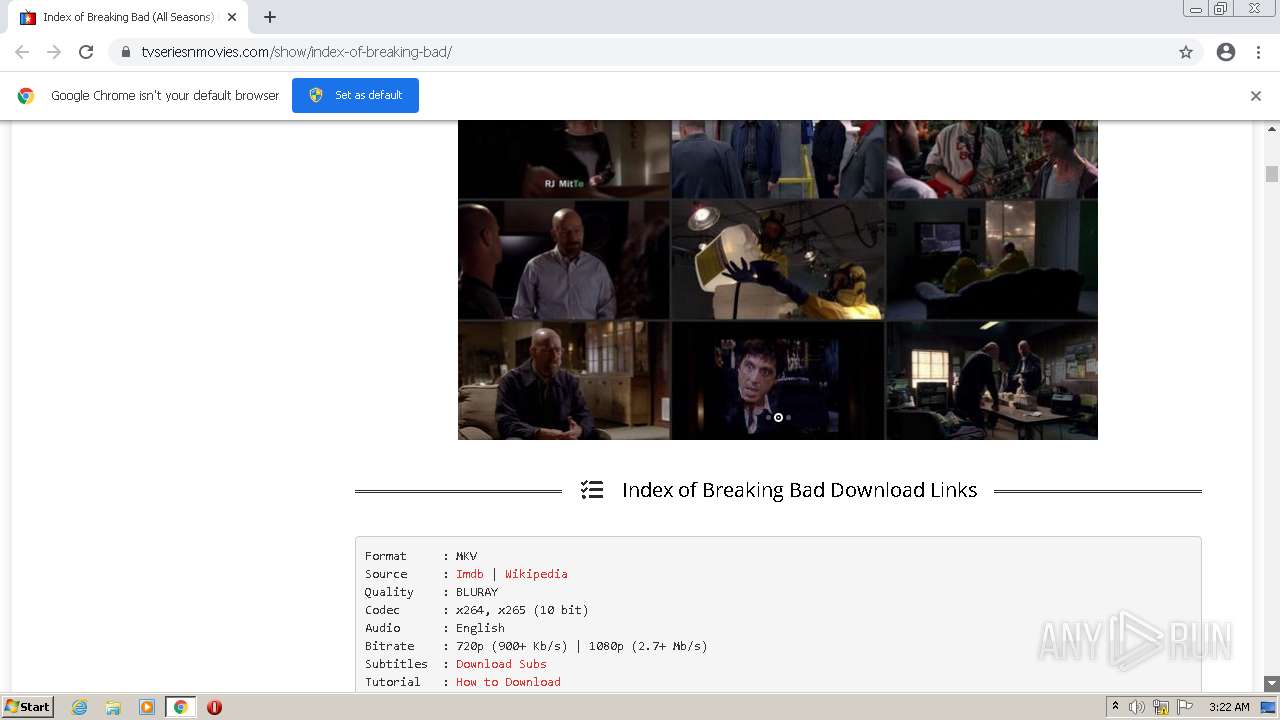Open the media player taskbar icon
The image size is (1280, 720).
pos(147,707)
